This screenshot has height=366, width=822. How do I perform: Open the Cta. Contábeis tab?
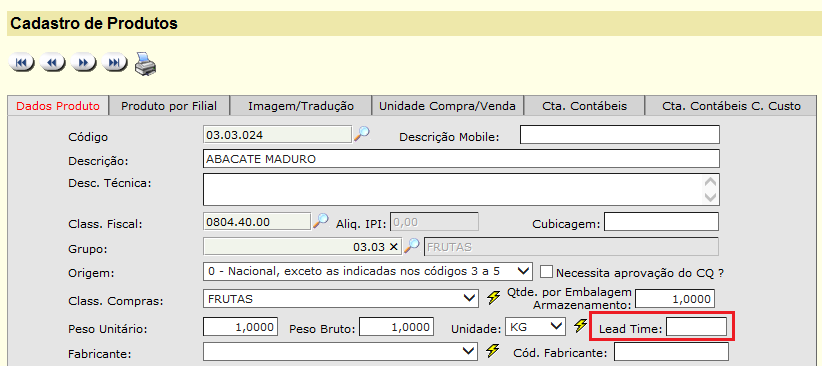[x=584, y=106]
